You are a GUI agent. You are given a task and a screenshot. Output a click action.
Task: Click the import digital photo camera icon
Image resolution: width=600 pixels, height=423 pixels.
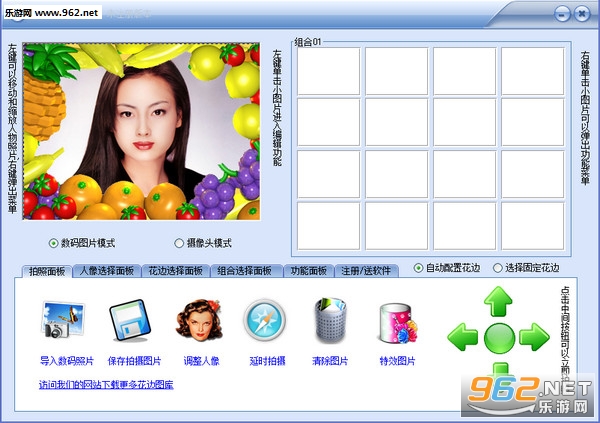click(63, 320)
